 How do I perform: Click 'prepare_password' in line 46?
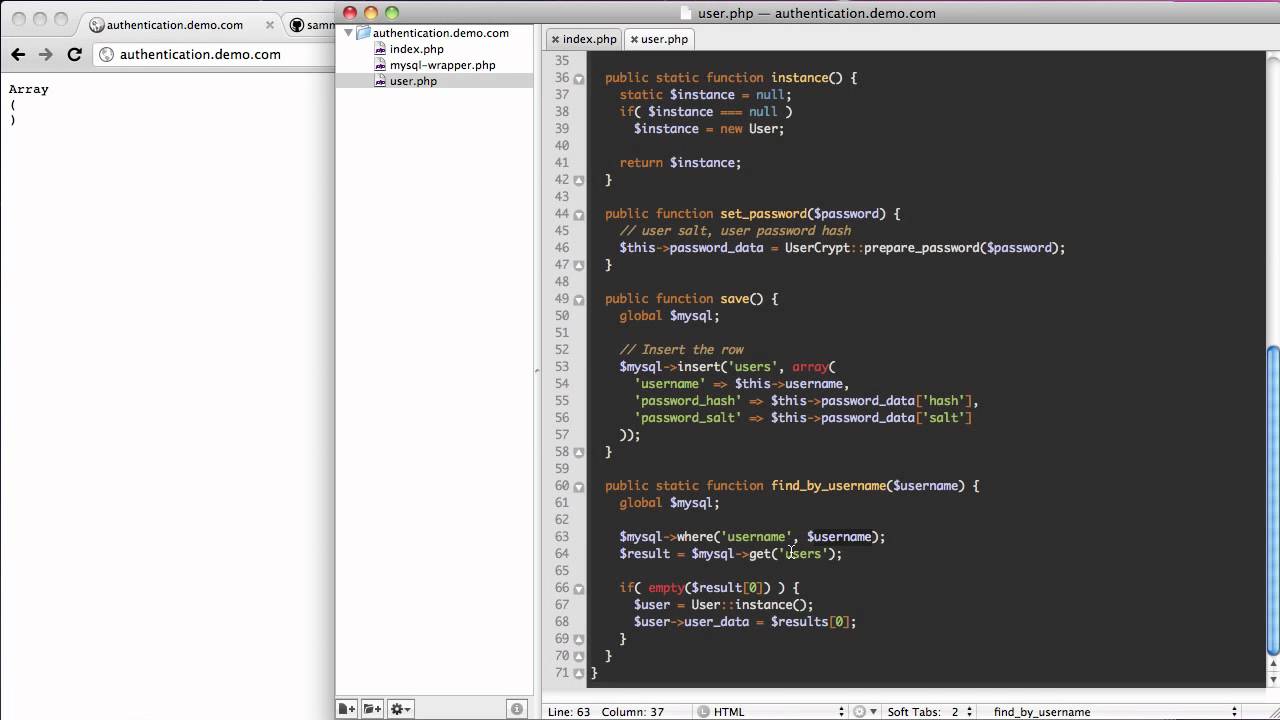coord(921,248)
